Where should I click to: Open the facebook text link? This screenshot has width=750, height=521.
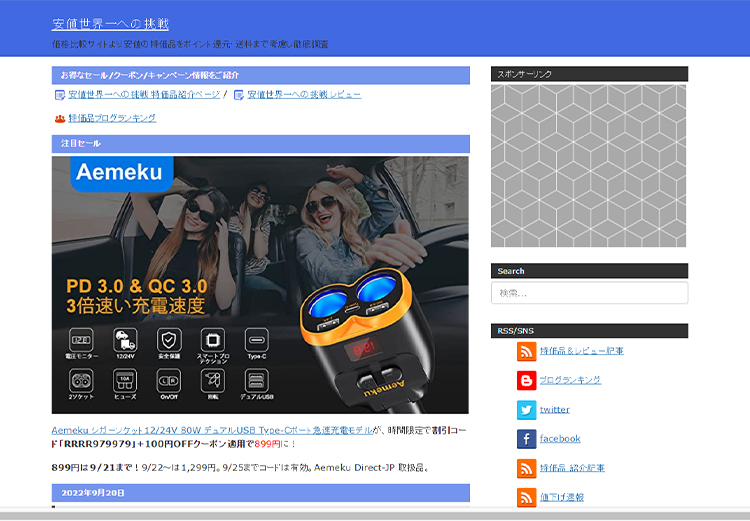click(559, 439)
